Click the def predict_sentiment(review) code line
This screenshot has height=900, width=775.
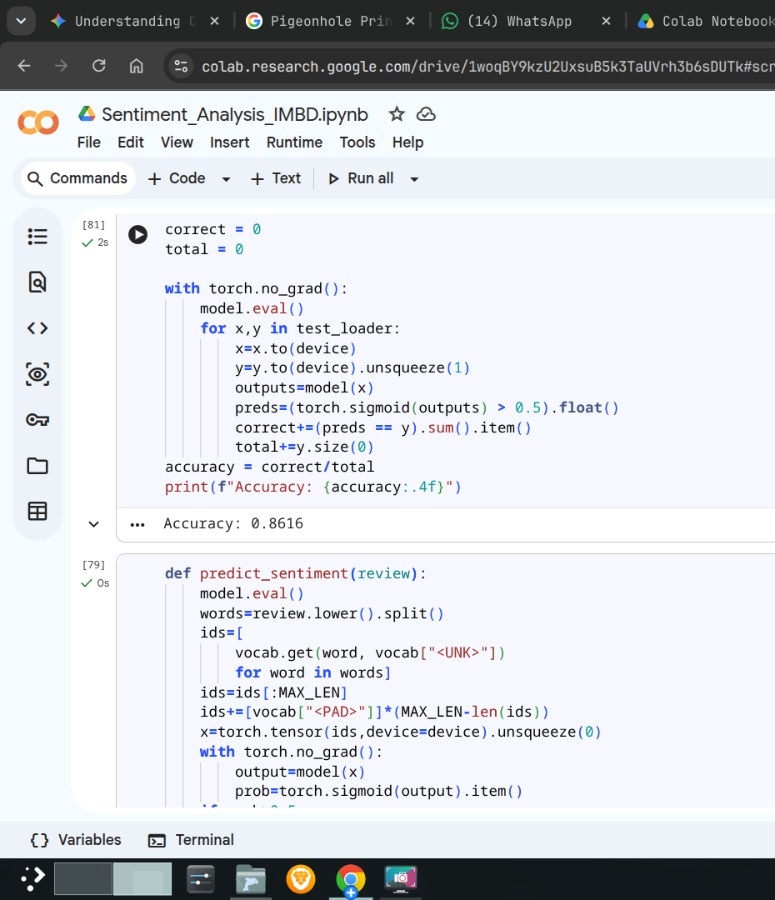pos(295,573)
